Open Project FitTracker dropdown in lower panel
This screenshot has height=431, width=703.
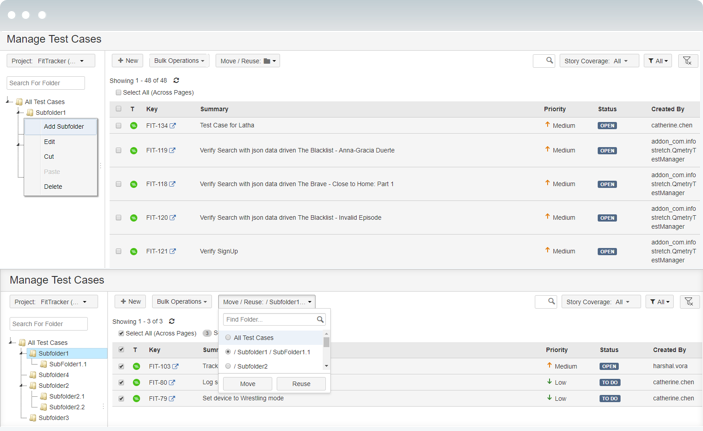(x=54, y=301)
